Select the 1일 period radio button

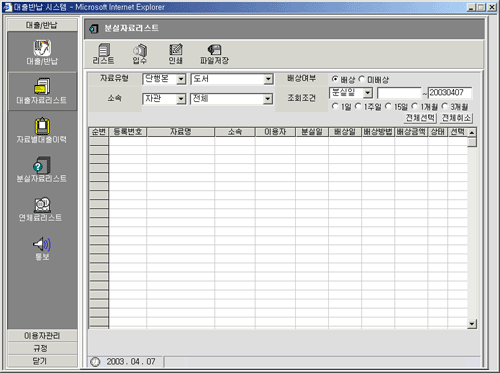click(x=335, y=106)
